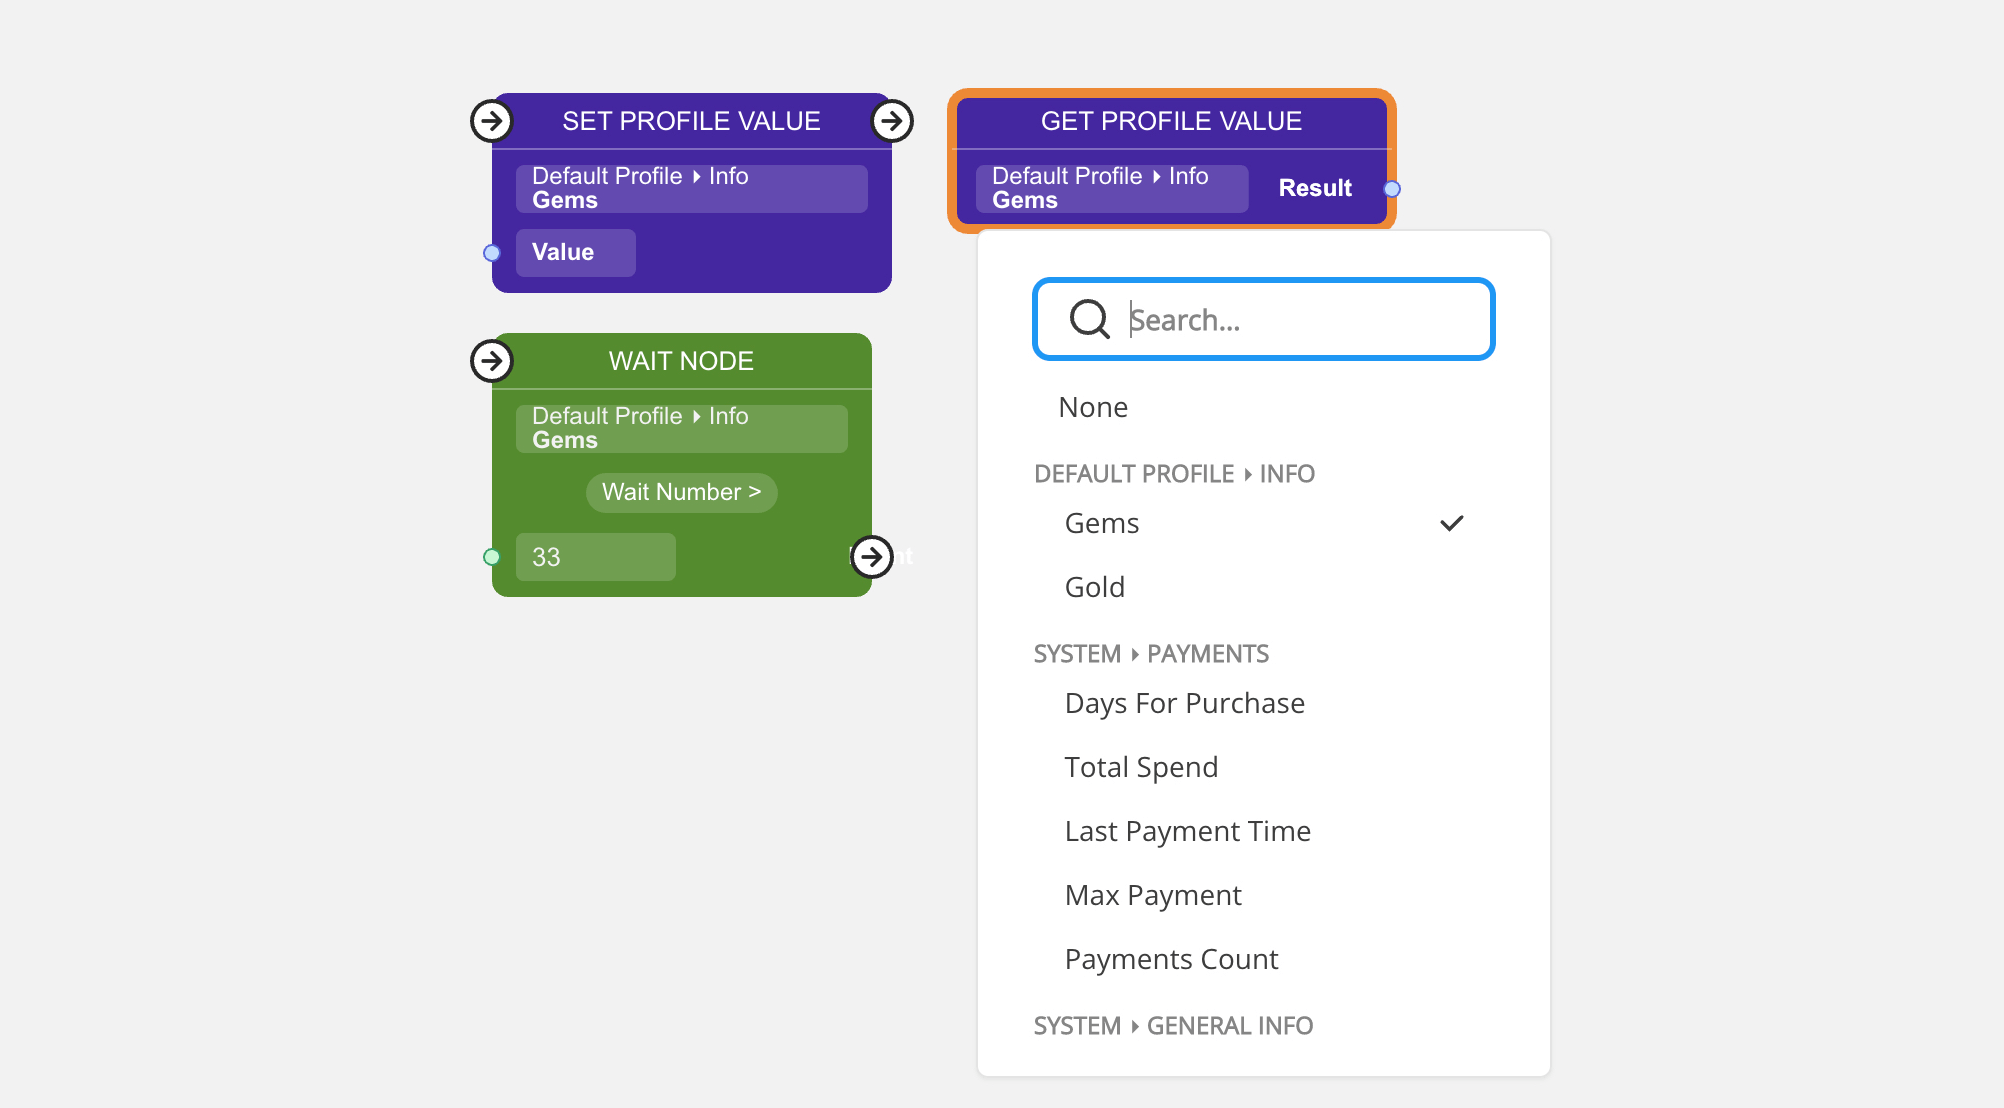
Task: Open the Gems field selector on WAIT NODE
Action: pyautogui.click(x=680, y=428)
